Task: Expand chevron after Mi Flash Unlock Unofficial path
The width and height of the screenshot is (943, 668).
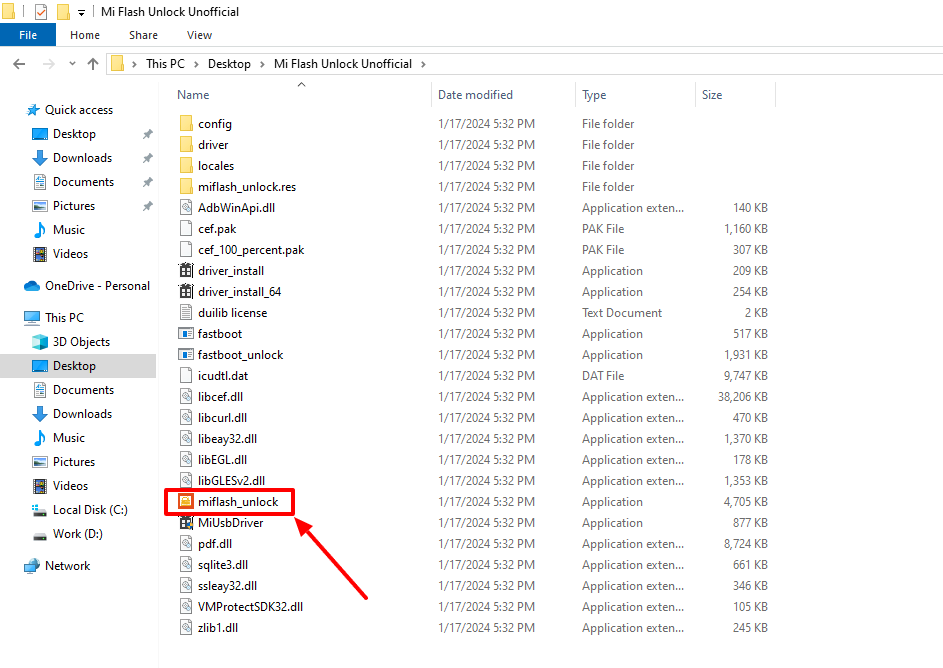Action: click(x=423, y=64)
